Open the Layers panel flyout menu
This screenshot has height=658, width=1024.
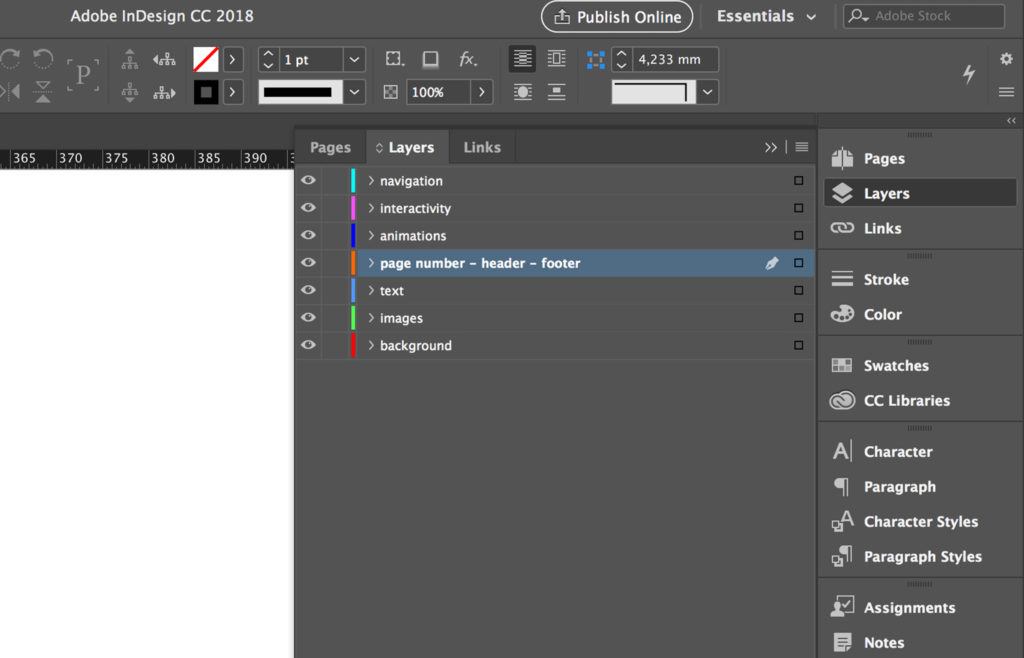click(801, 146)
